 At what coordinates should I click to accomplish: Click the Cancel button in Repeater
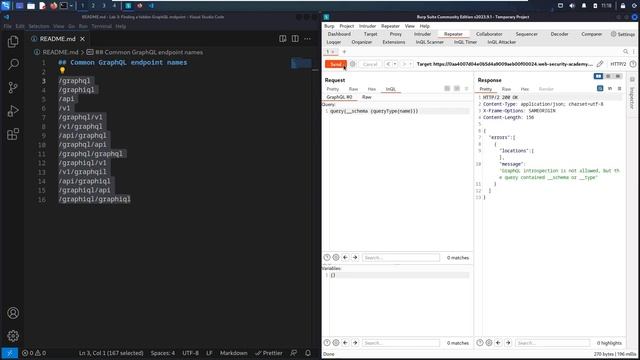click(370, 64)
